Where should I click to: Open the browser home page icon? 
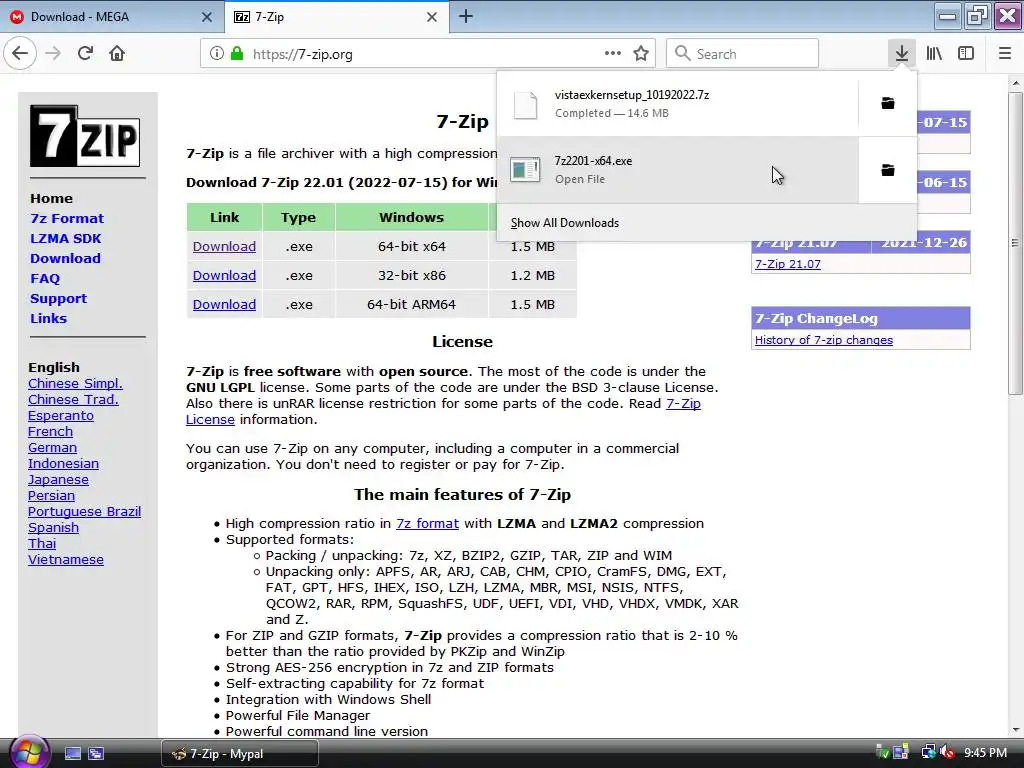[x=117, y=54]
